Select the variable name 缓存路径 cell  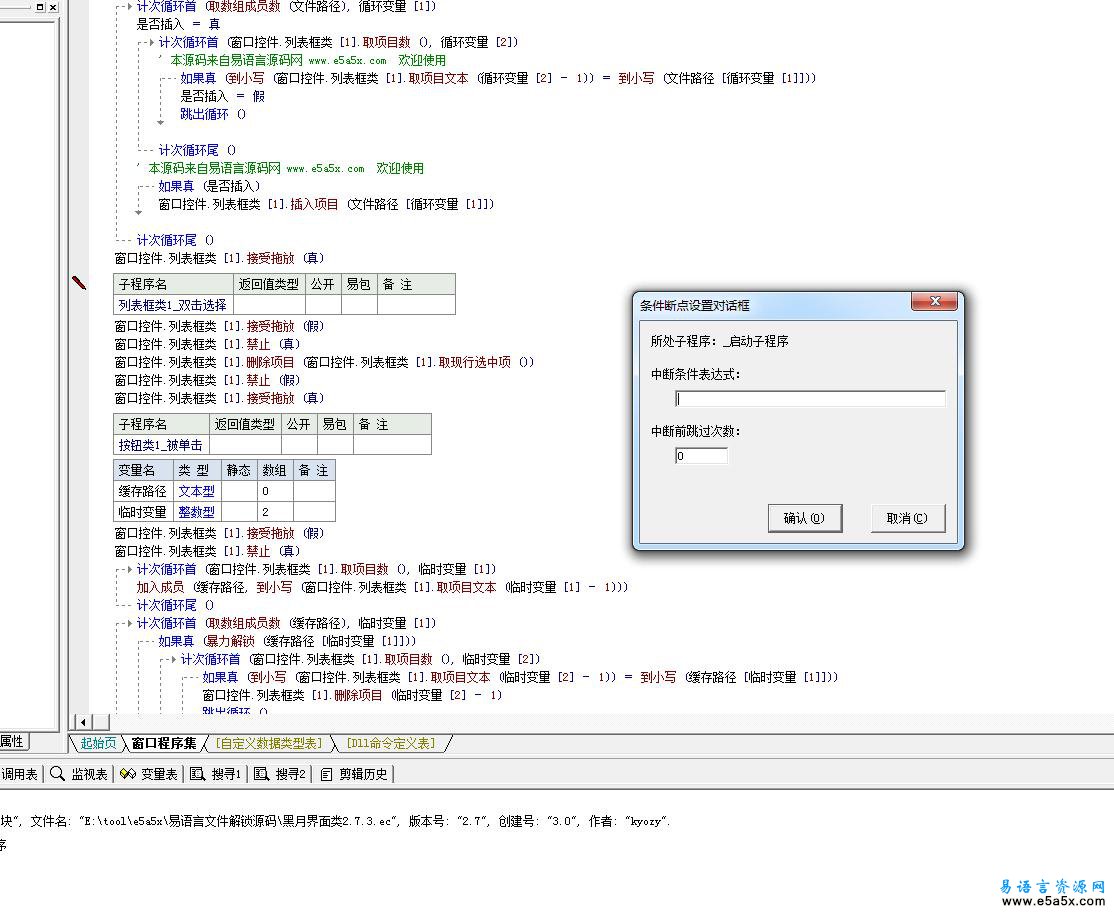143,491
